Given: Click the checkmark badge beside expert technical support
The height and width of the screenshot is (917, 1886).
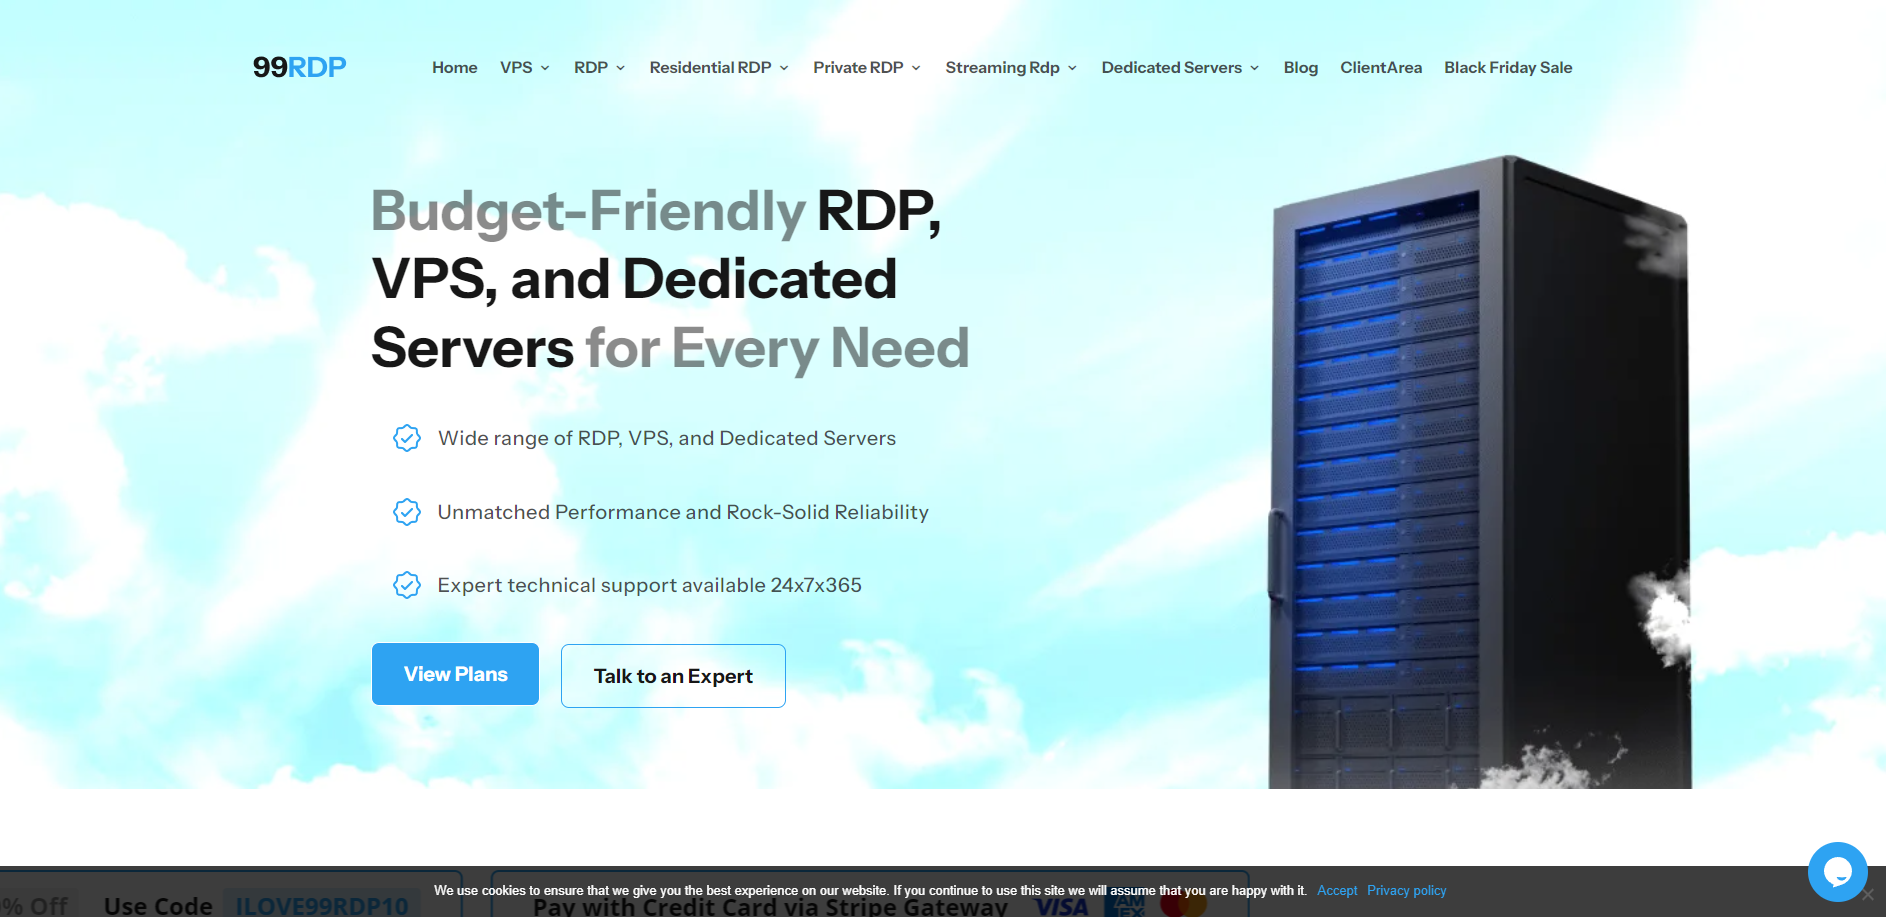Looking at the screenshot, I should coord(407,584).
